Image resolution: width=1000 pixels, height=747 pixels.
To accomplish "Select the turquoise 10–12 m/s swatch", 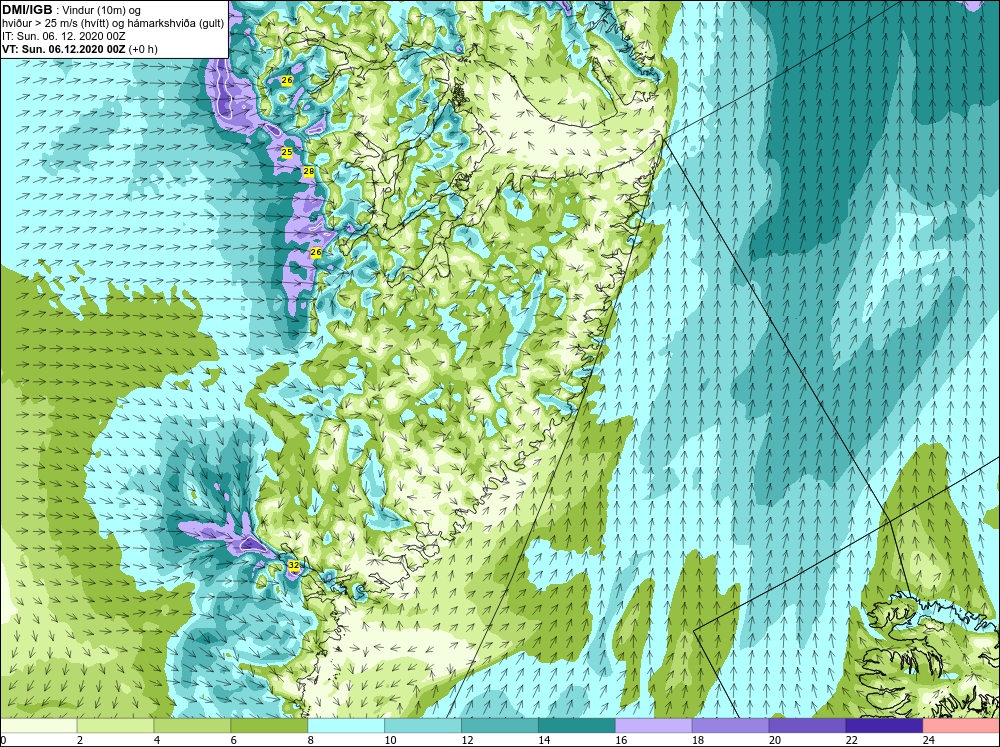I will click(423, 726).
